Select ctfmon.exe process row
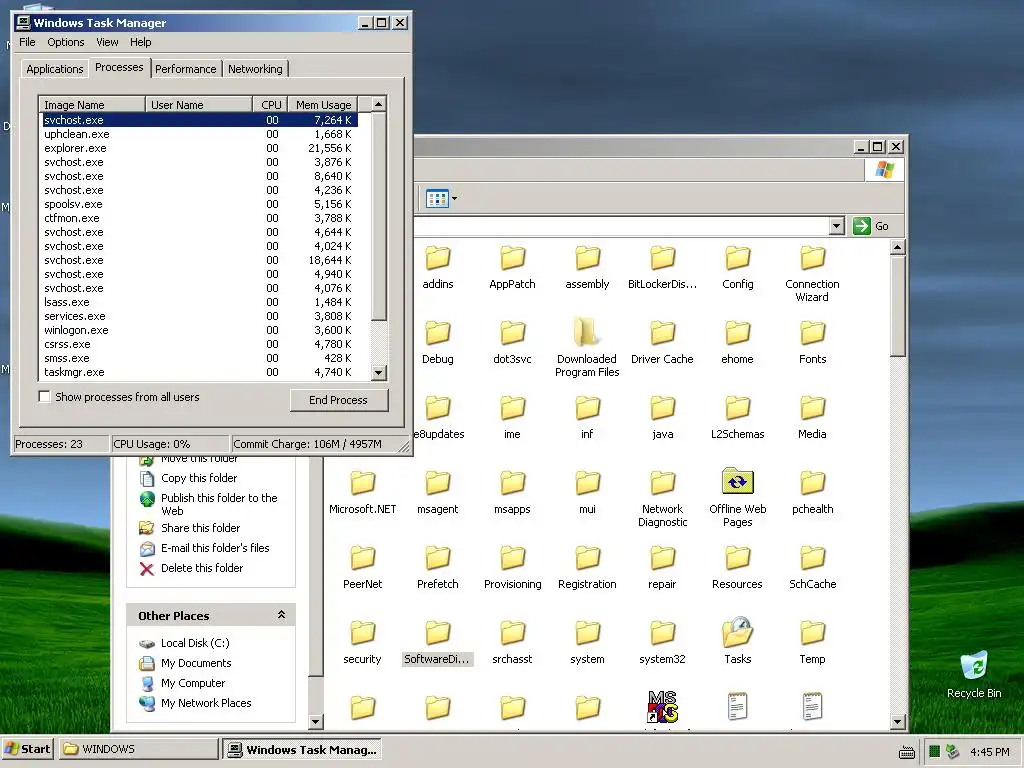The width and height of the screenshot is (1024, 768). point(200,218)
